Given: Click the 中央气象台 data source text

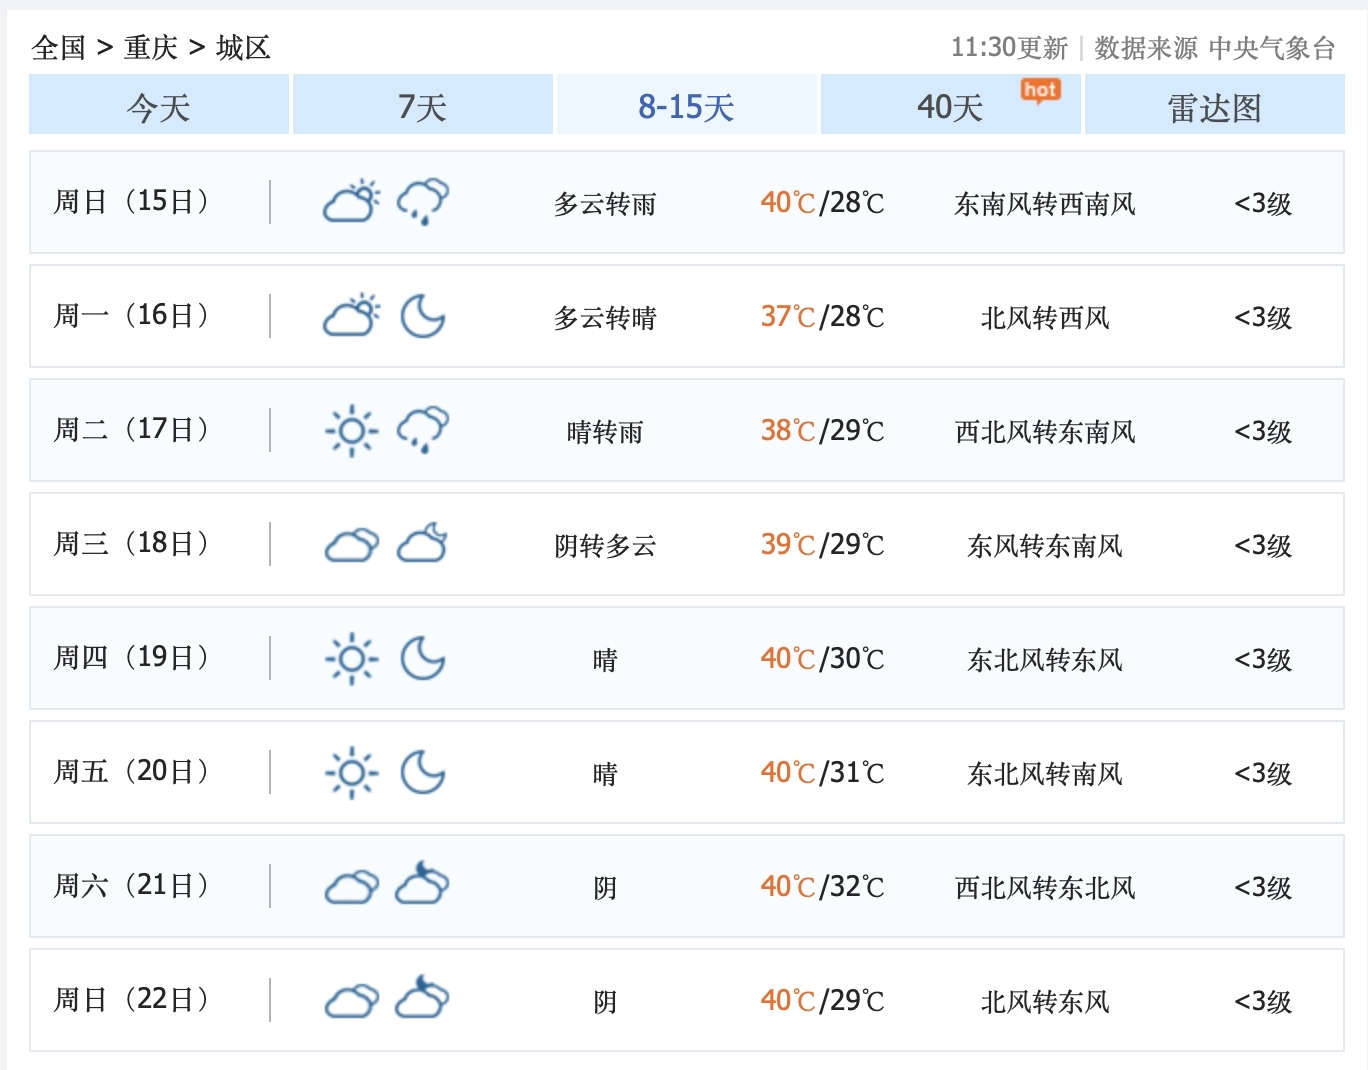Looking at the screenshot, I should click(x=1271, y=47).
